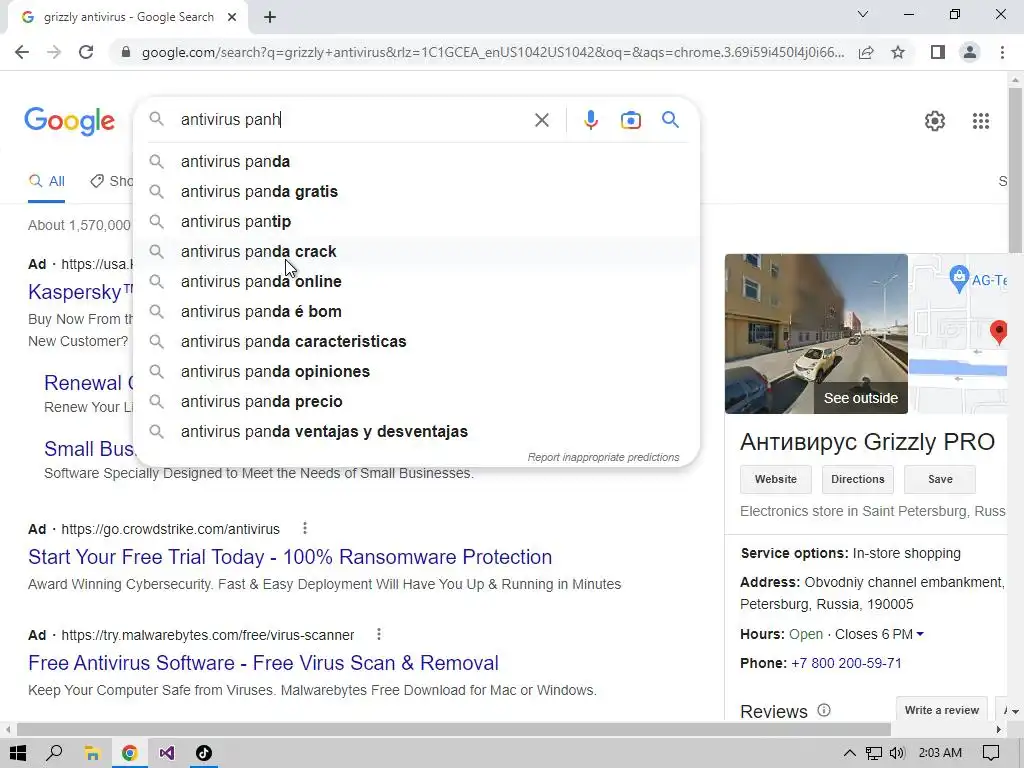Go to Google homepage via logo
The height and width of the screenshot is (768, 1024).
click(70, 121)
